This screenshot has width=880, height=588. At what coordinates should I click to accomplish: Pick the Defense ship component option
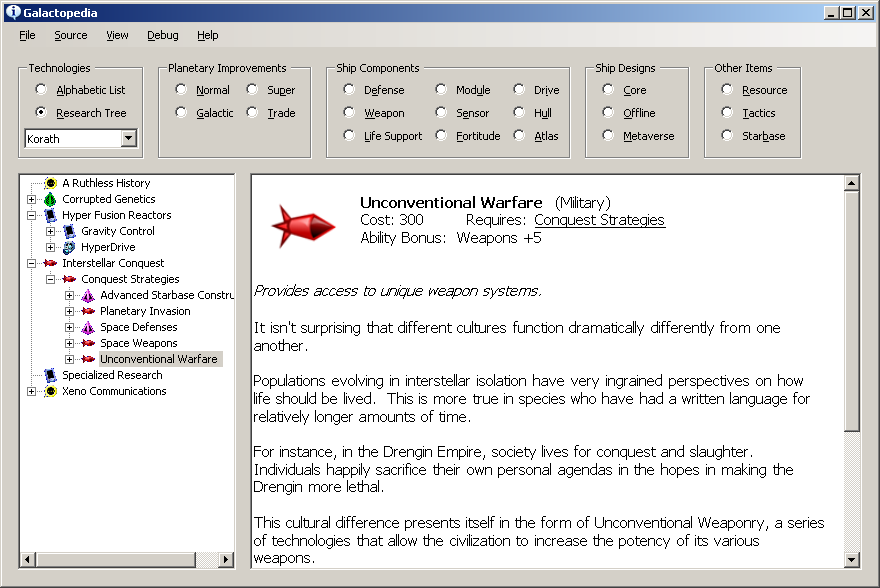(349, 89)
